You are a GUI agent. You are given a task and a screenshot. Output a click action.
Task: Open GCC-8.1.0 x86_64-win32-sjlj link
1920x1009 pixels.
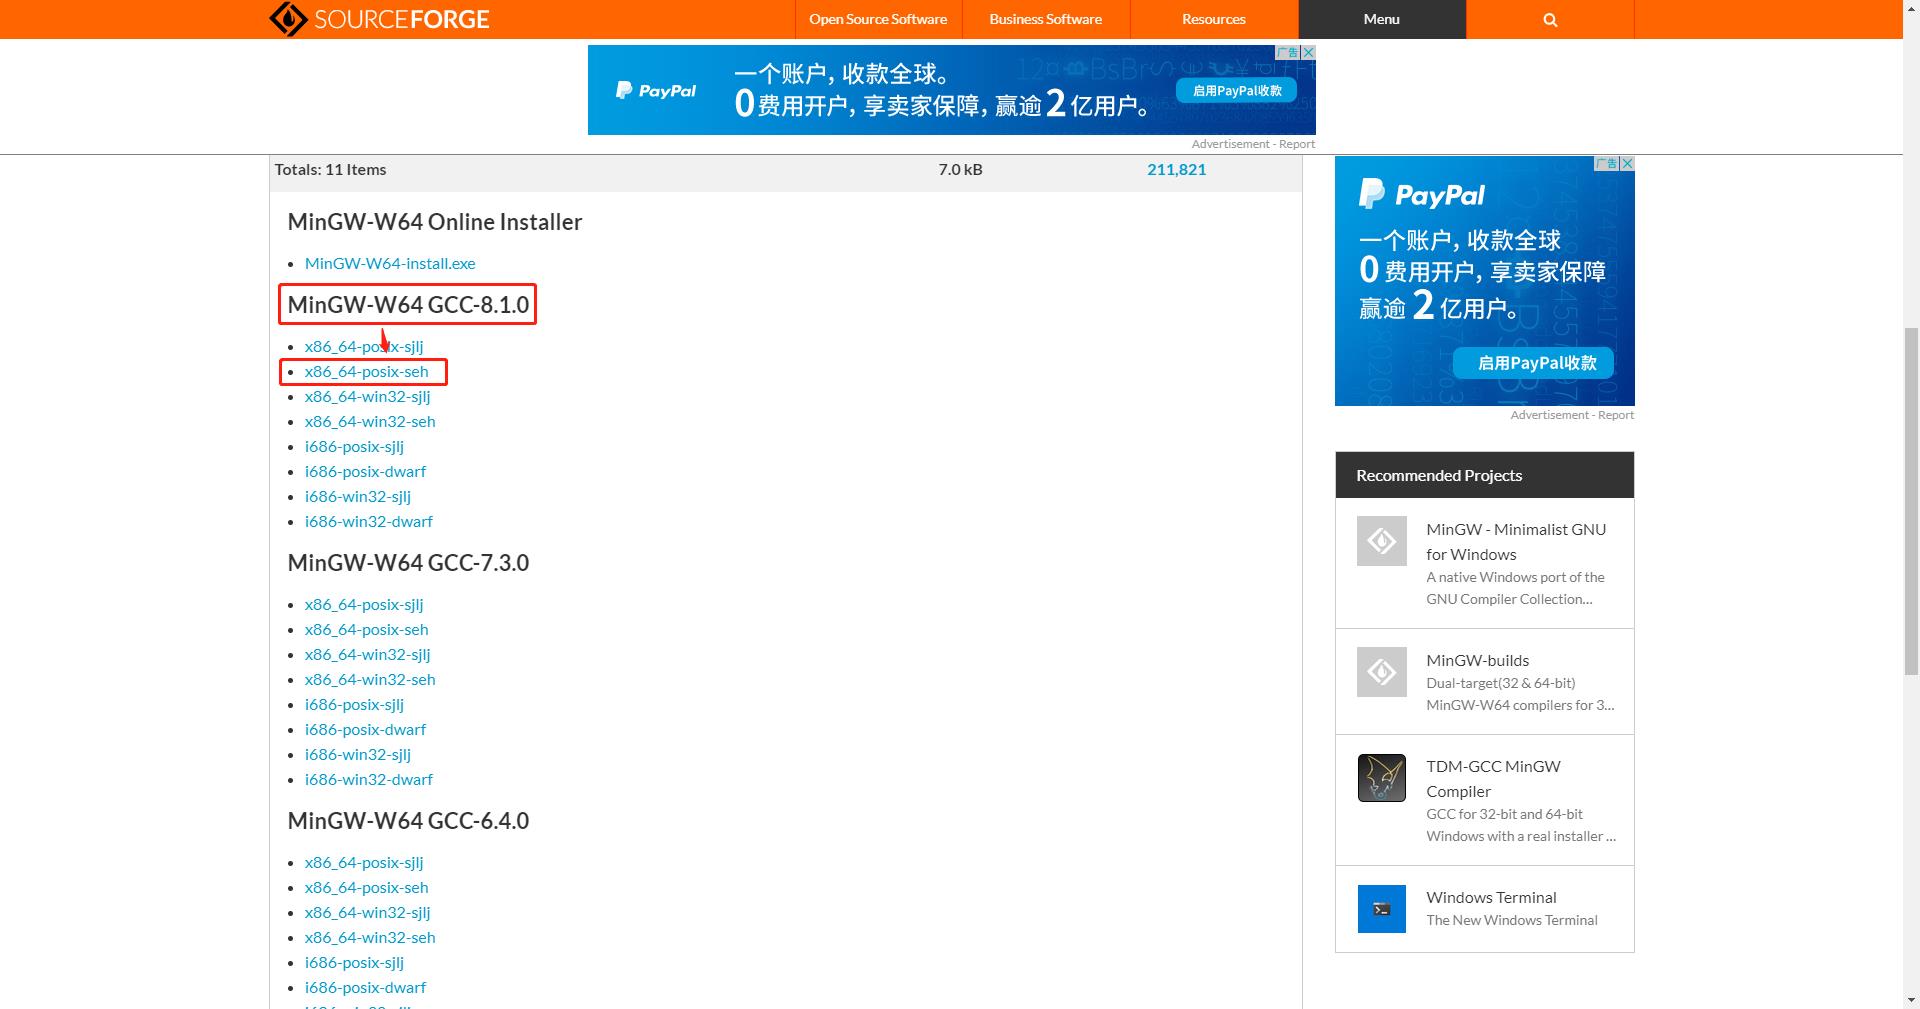367,396
